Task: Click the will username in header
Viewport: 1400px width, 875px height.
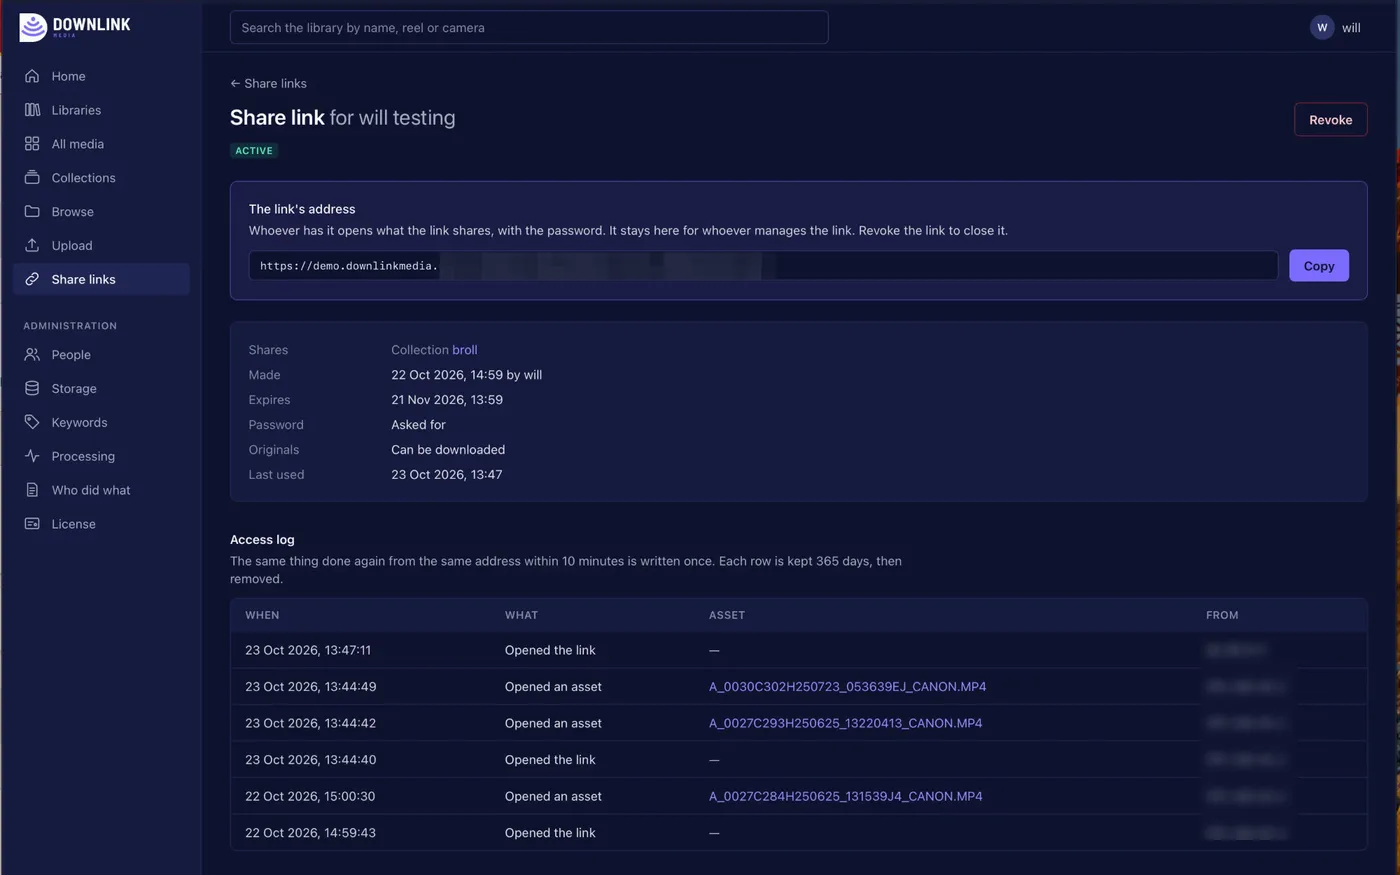Action: coord(1351,28)
